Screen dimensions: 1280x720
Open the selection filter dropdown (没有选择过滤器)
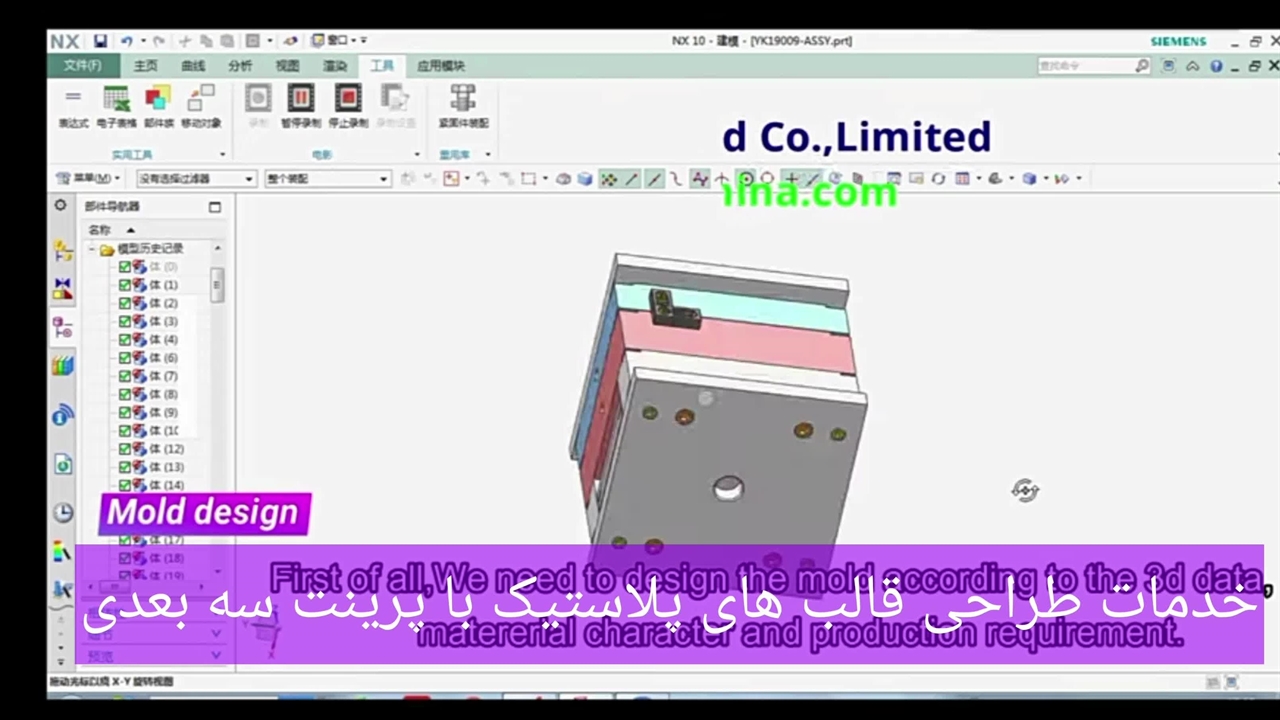[x=196, y=179]
